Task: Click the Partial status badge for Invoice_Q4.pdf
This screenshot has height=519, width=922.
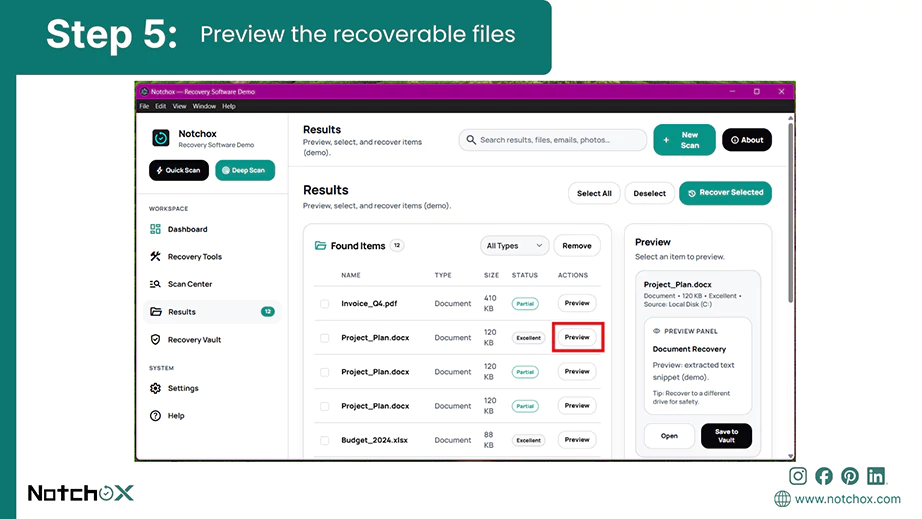Action: click(x=525, y=304)
